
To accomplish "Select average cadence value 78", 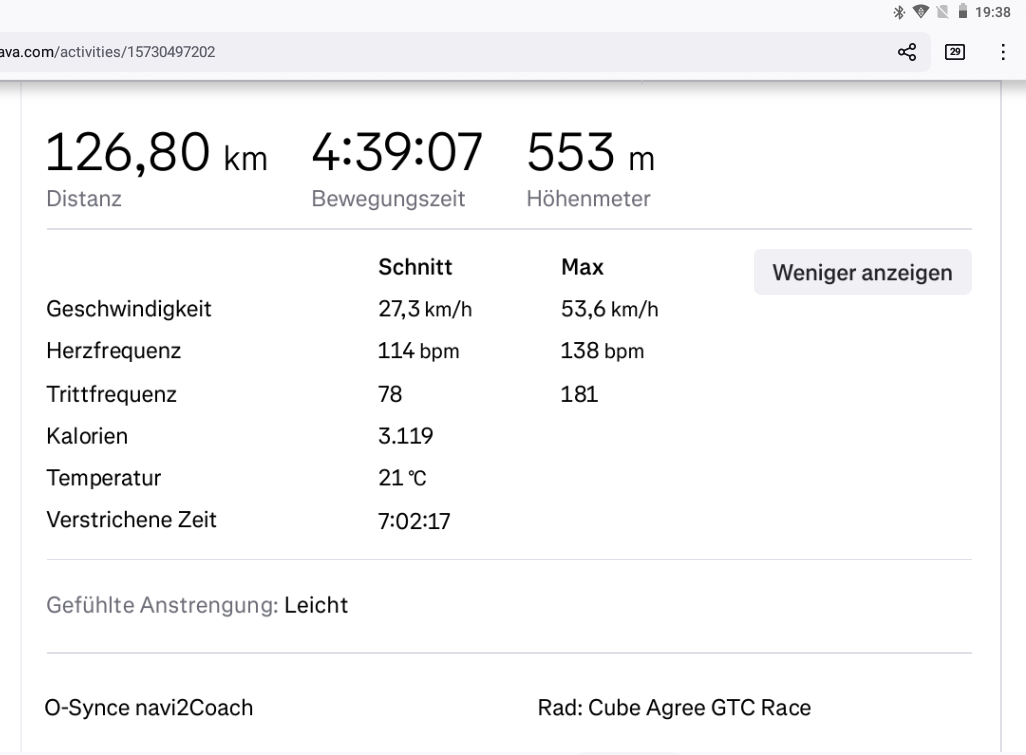I will (390, 395).
